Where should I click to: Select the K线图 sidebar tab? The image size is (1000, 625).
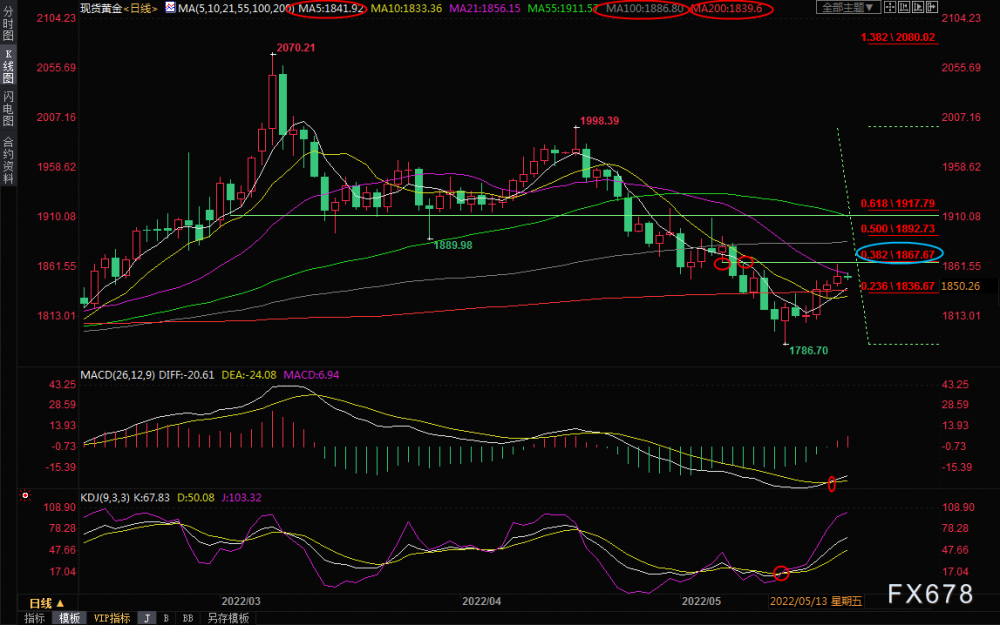(8, 66)
